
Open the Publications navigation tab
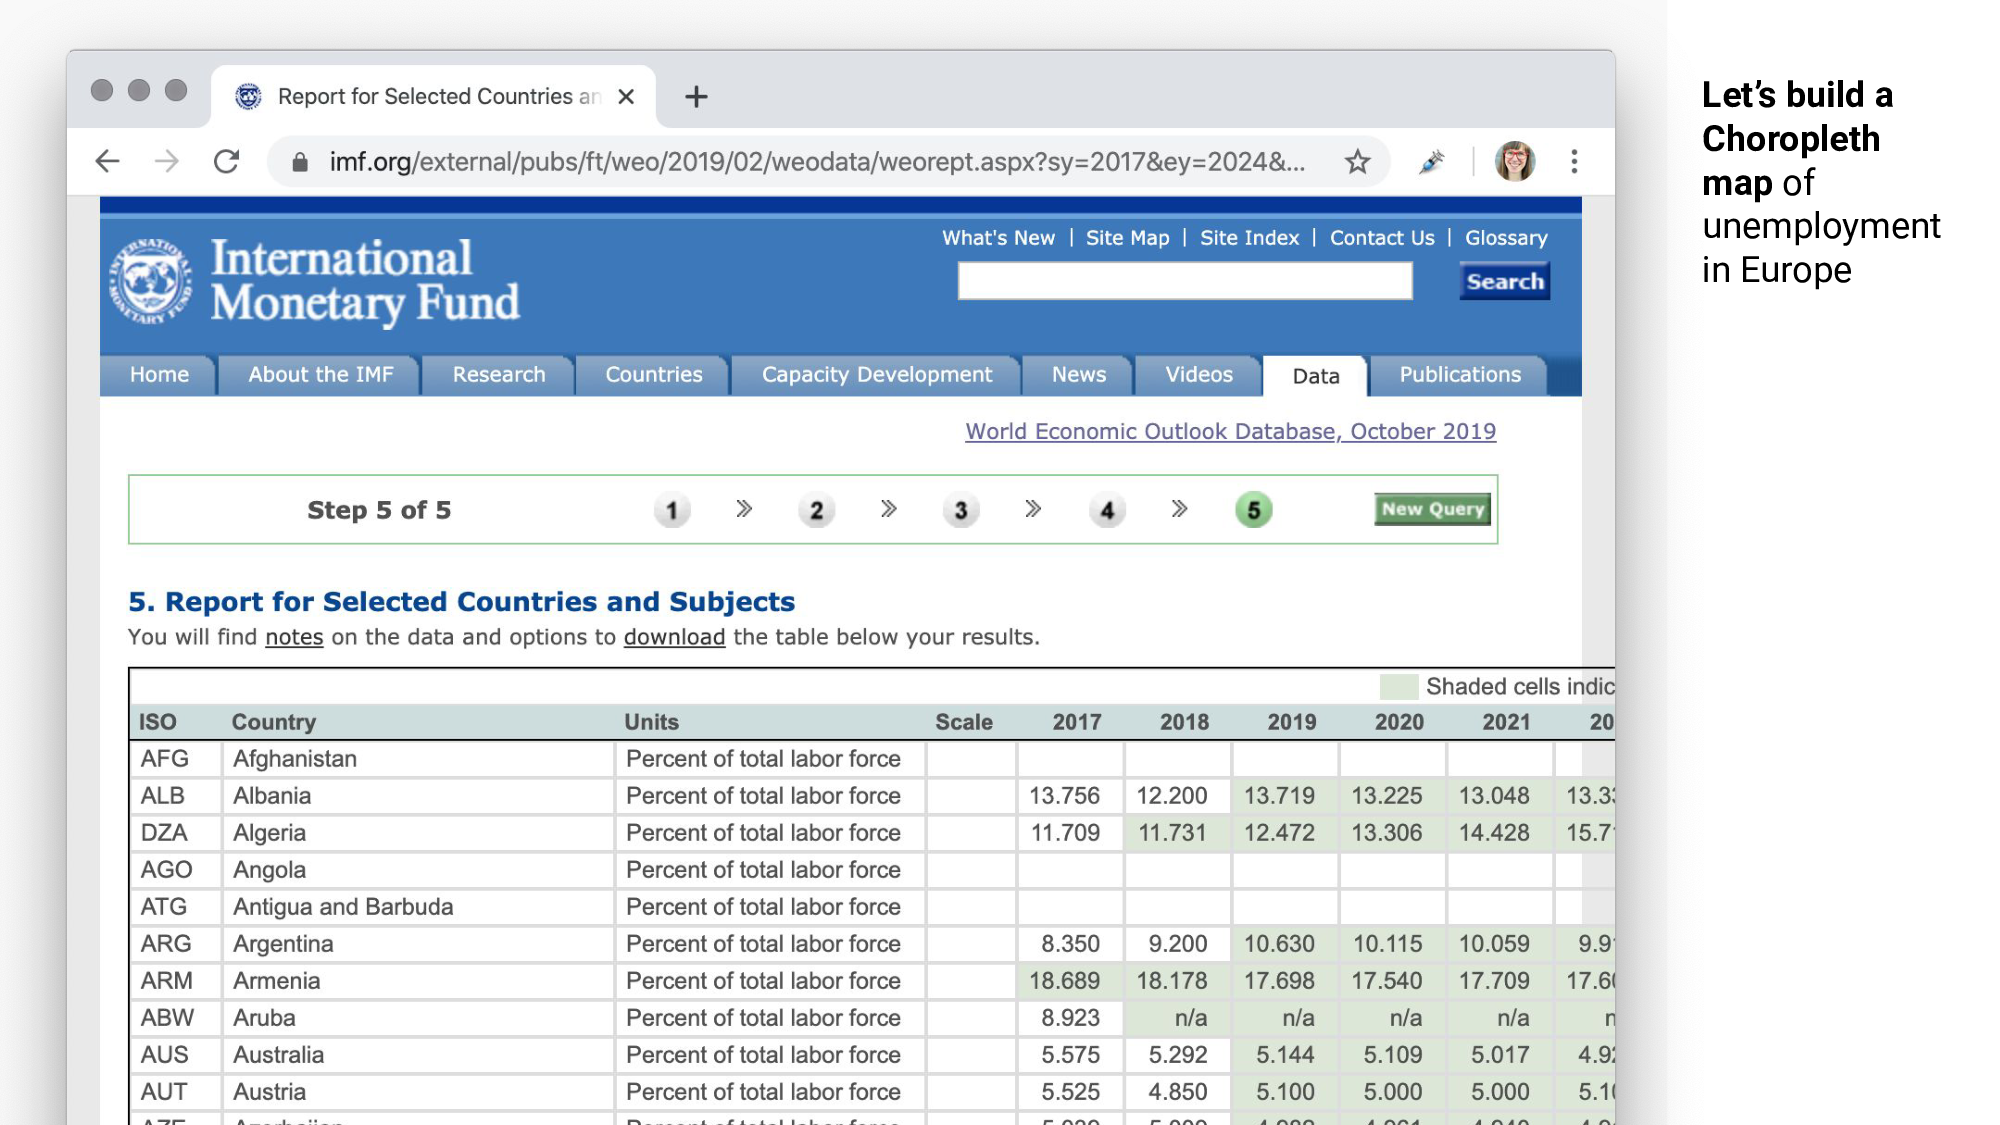tap(1459, 375)
